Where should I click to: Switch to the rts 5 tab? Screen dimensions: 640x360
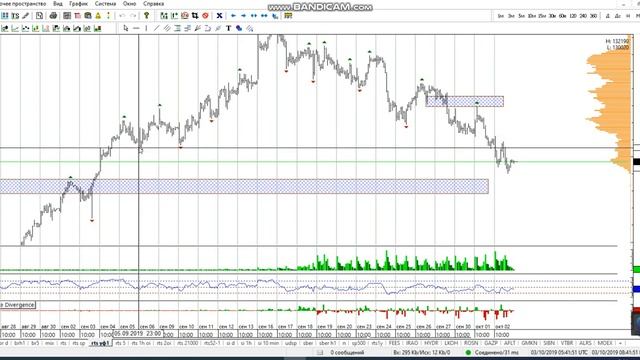click(120, 343)
